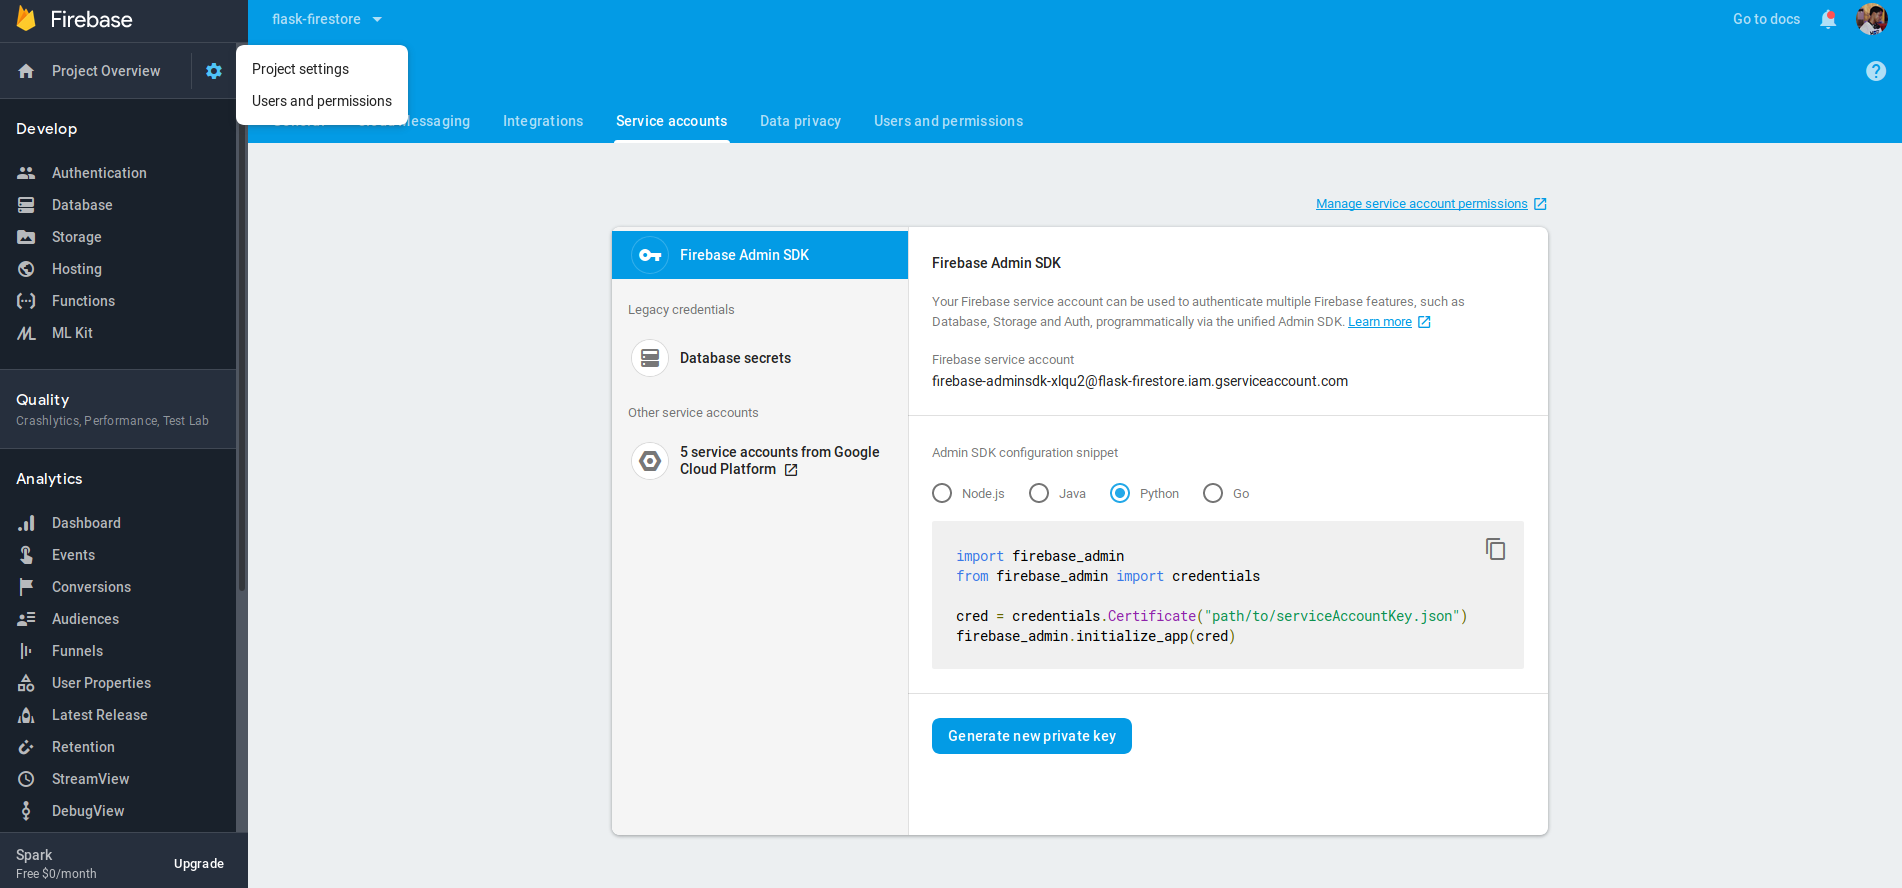Click the service account email address
1902x888 pixels.
(1140, 381)
